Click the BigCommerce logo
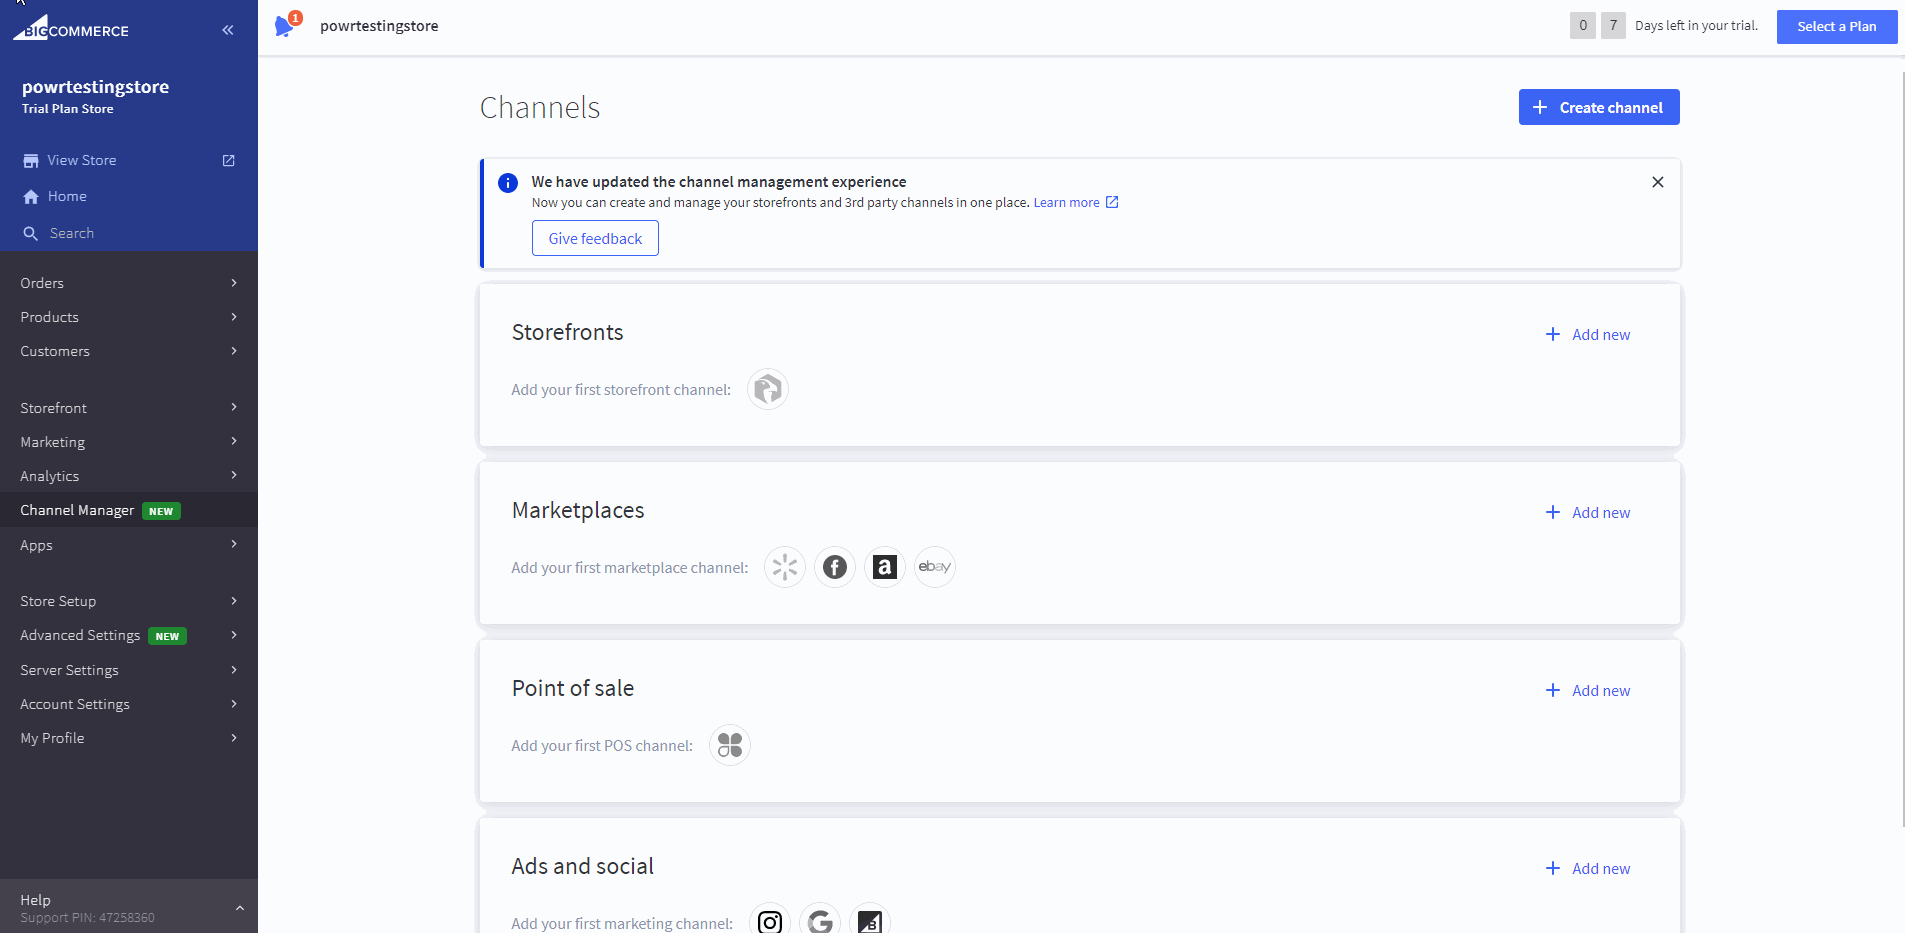This screenshot has width=1905, height=933. [x=71, y=28]
